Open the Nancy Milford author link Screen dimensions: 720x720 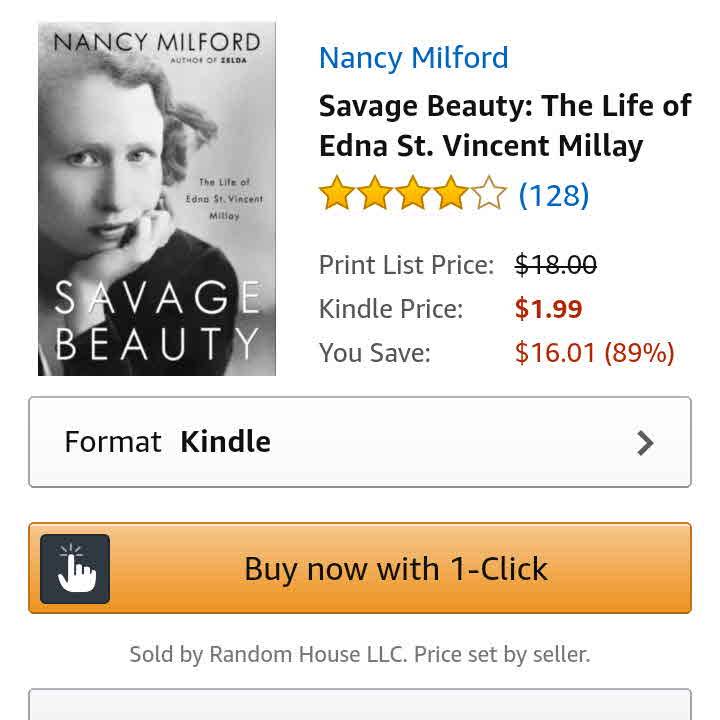tap(413, 58)
